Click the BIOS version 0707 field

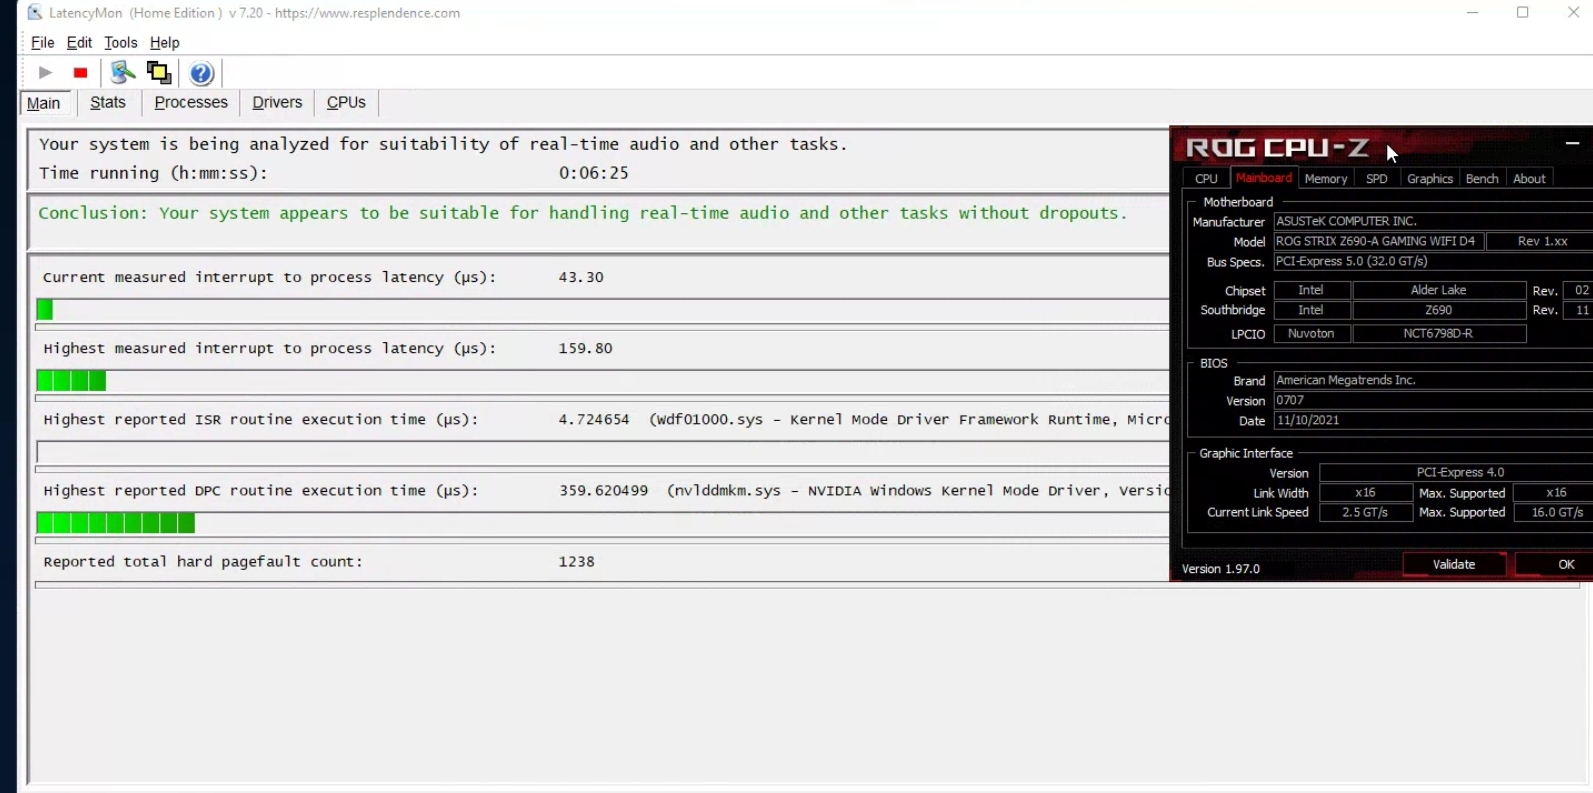point(1433,400)
